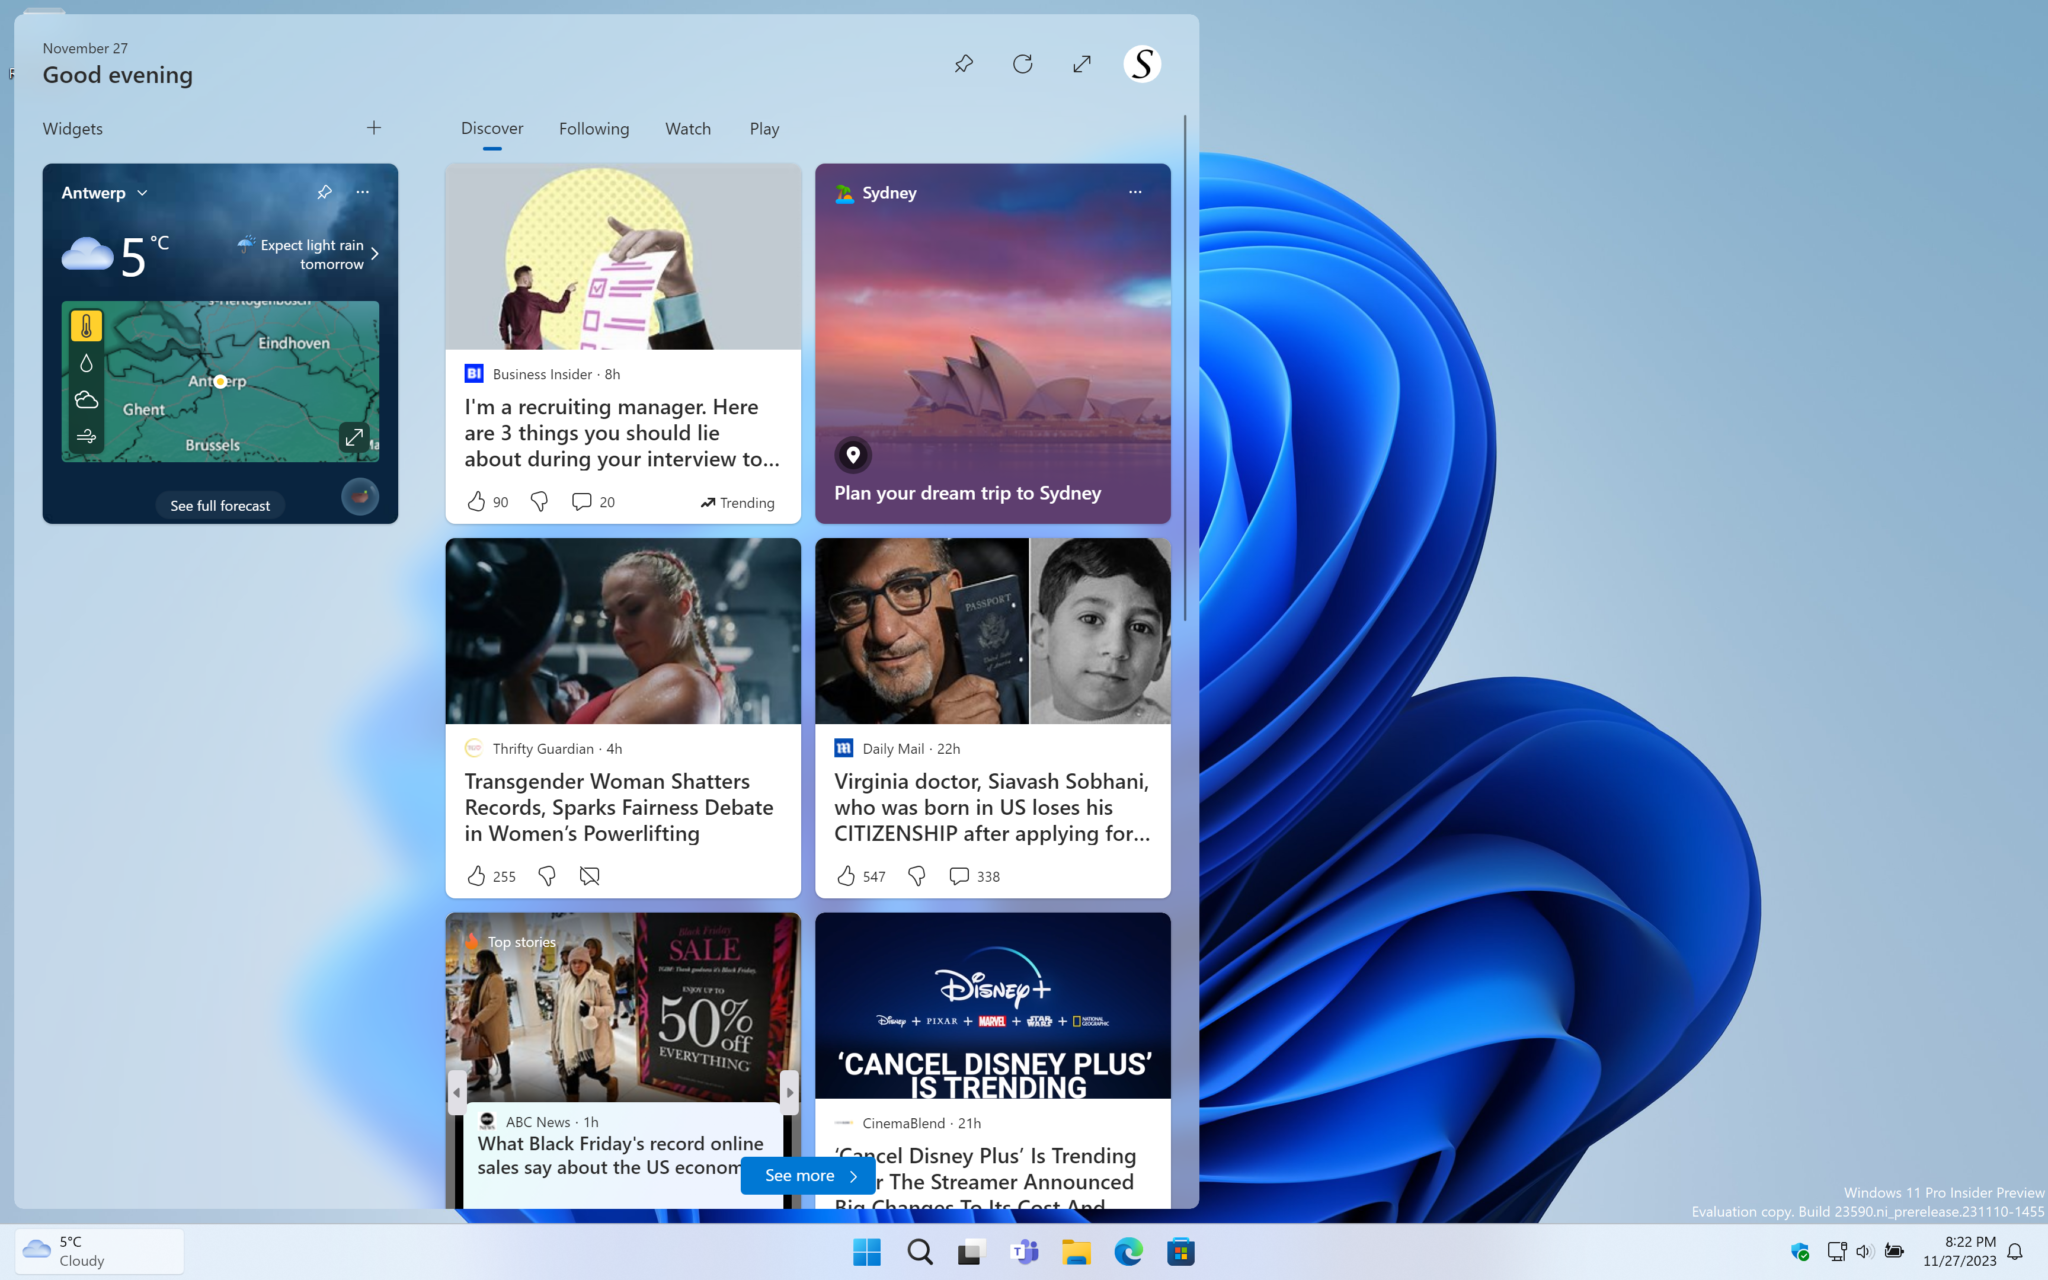
Task: Dislike the Daily Mail citizenship article
Action: (x=915, y=876)
